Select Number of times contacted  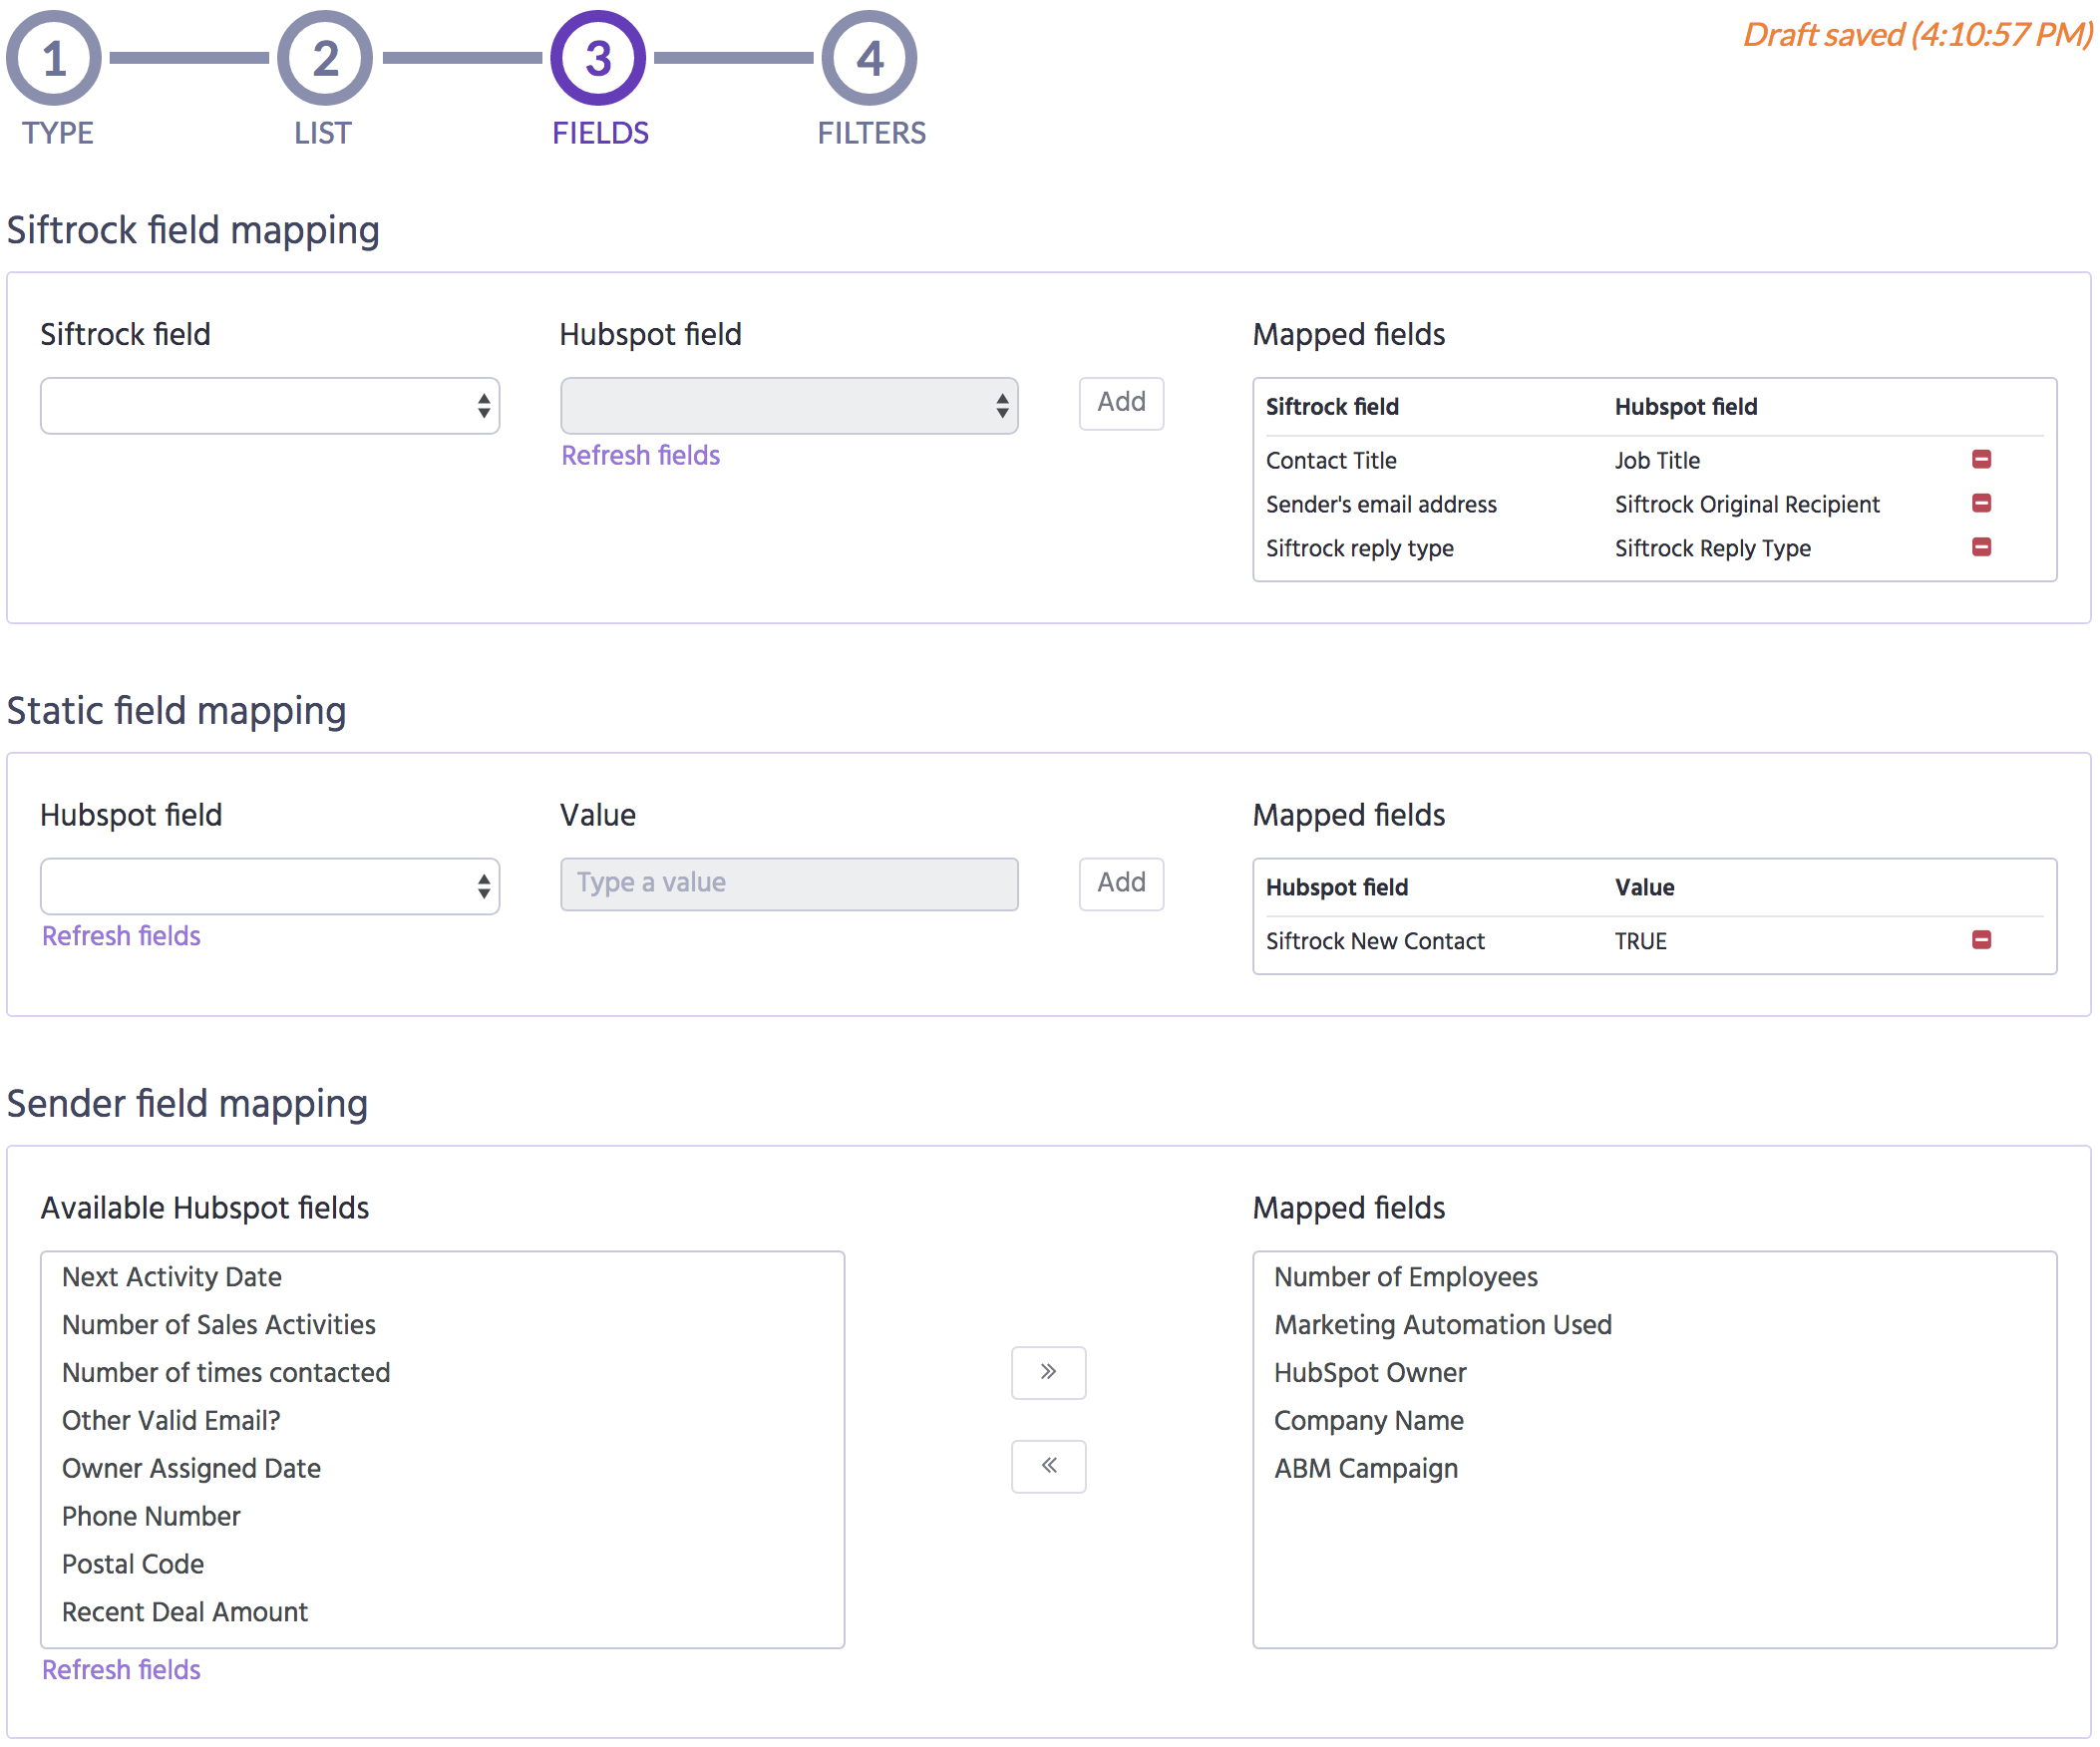pyautogui.click(x=442, y=1373)
